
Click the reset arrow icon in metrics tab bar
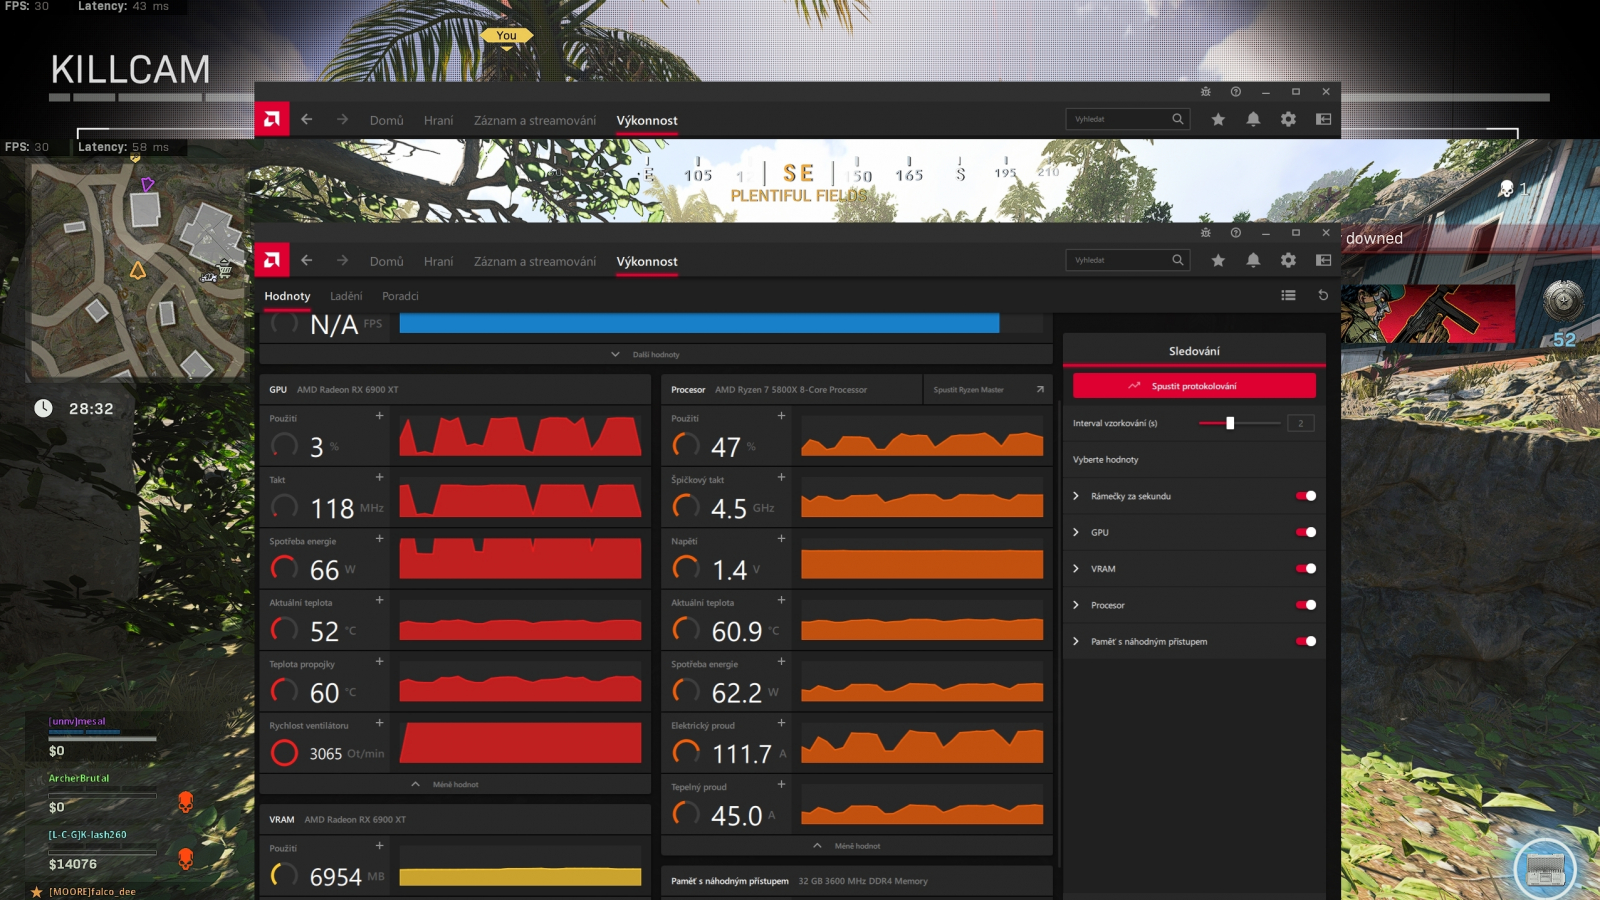(1323, 295)
